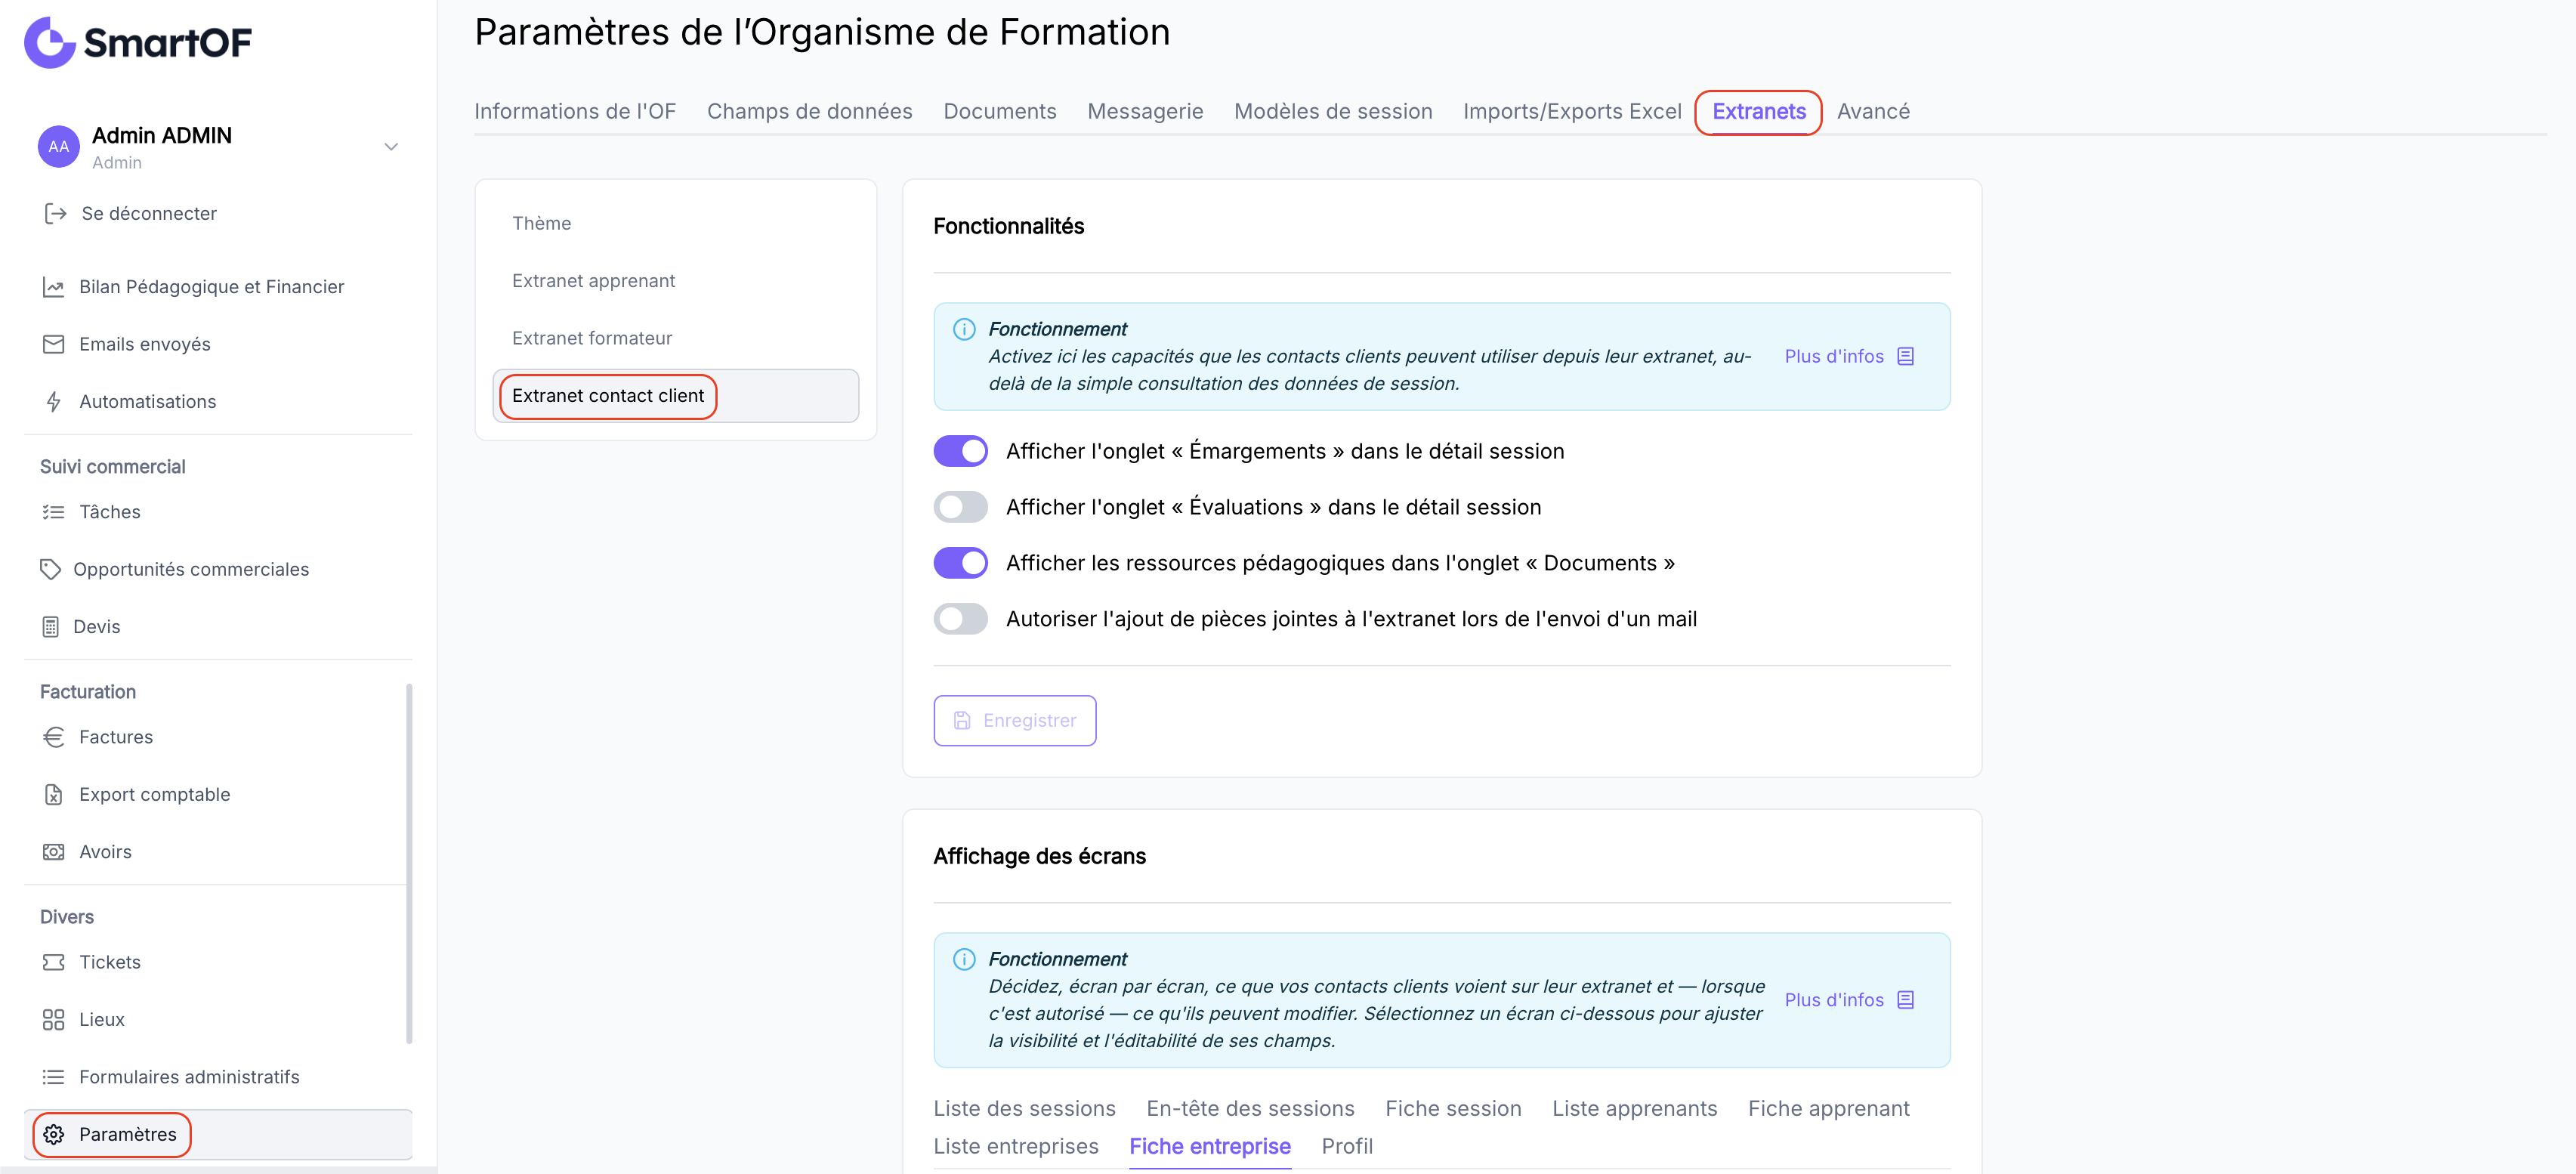Click the info icon in Affichage des écrans notice
The height and width of the screenshot is (1174, 2576).
[x=964, y=959]
